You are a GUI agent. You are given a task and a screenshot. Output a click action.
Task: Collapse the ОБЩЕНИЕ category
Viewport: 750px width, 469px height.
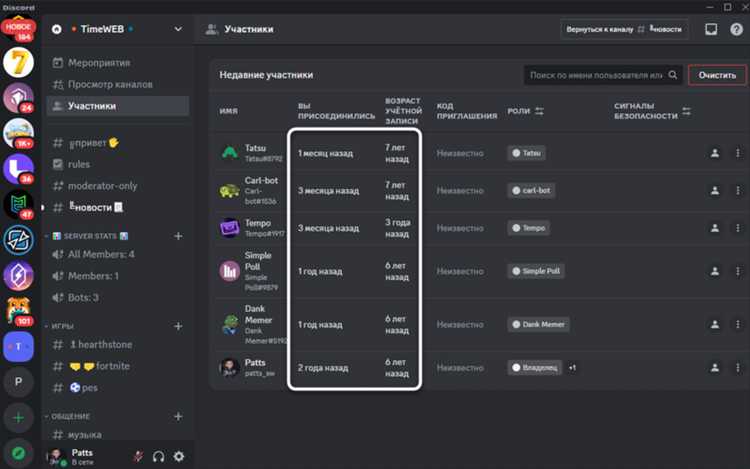tap(67, 416)
